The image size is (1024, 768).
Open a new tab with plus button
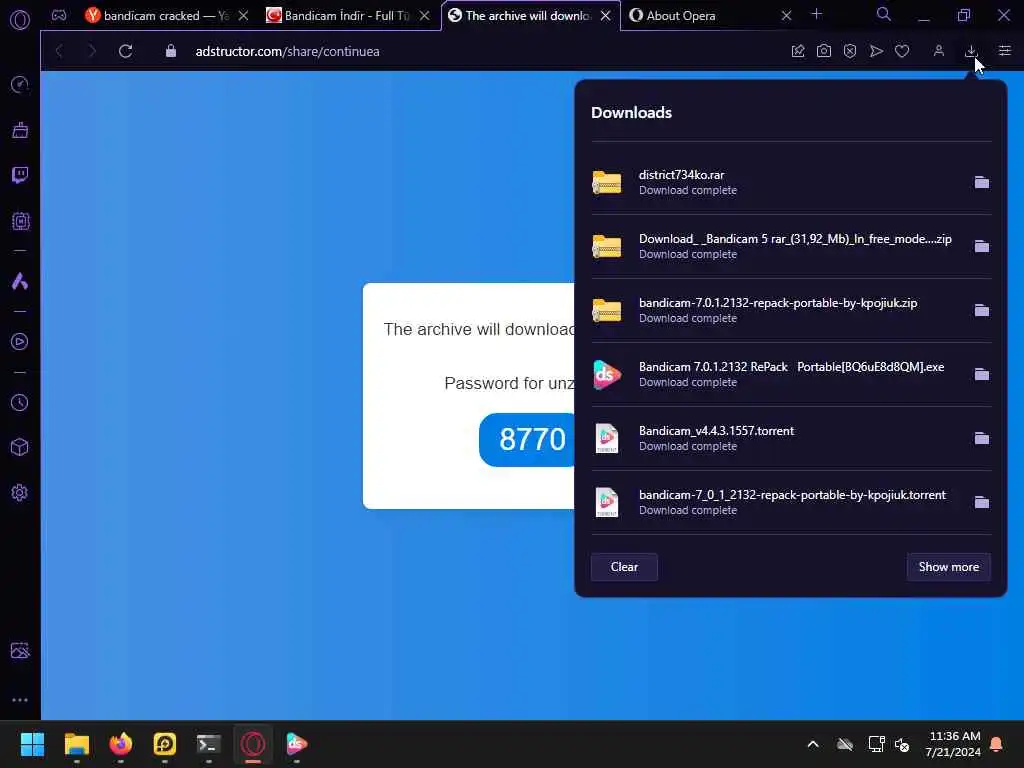pyautogui.click(x=816, y=14)
